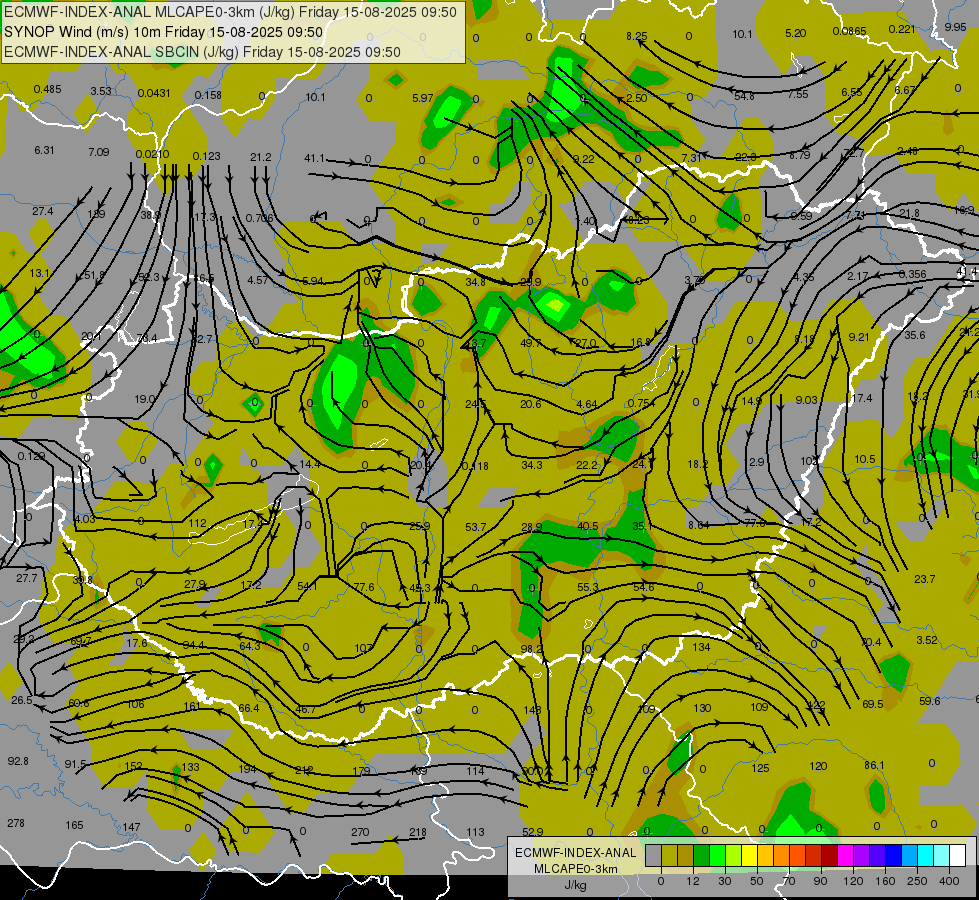Image resolution: width=979 pixels, height=900 pixels.
Task: Click the map value '52.9'
Action: point(533,832)
